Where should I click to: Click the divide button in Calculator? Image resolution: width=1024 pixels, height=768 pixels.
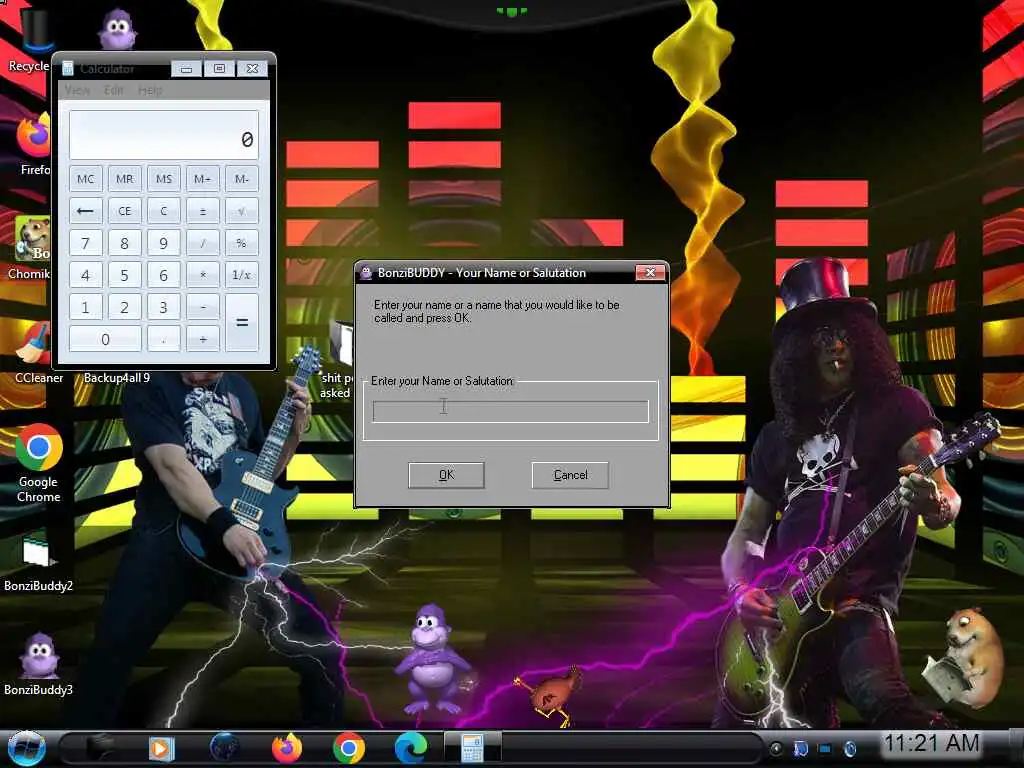[x=202, y=243]
